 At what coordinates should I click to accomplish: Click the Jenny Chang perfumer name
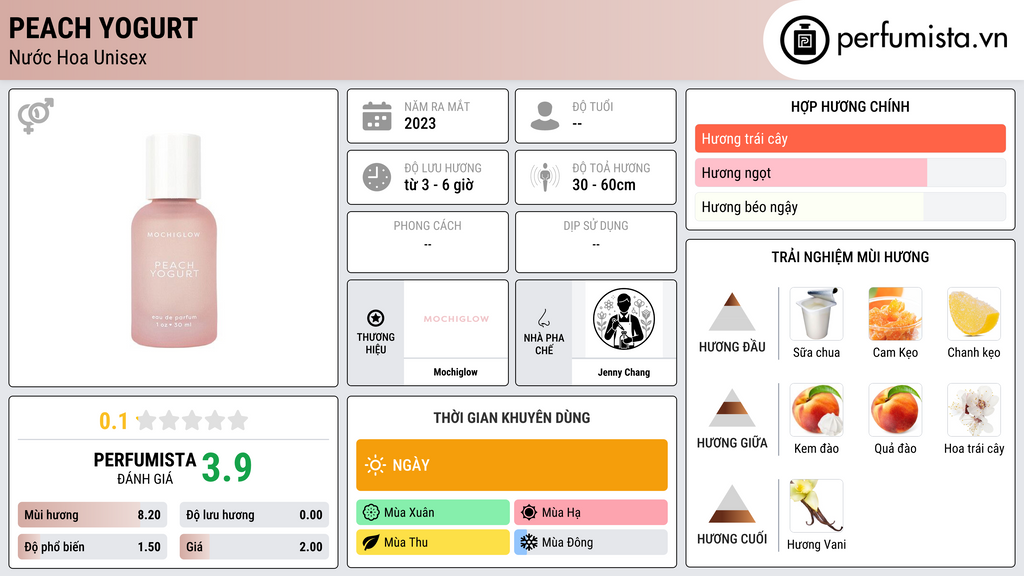pyautogui.click(x=624, y=372)
